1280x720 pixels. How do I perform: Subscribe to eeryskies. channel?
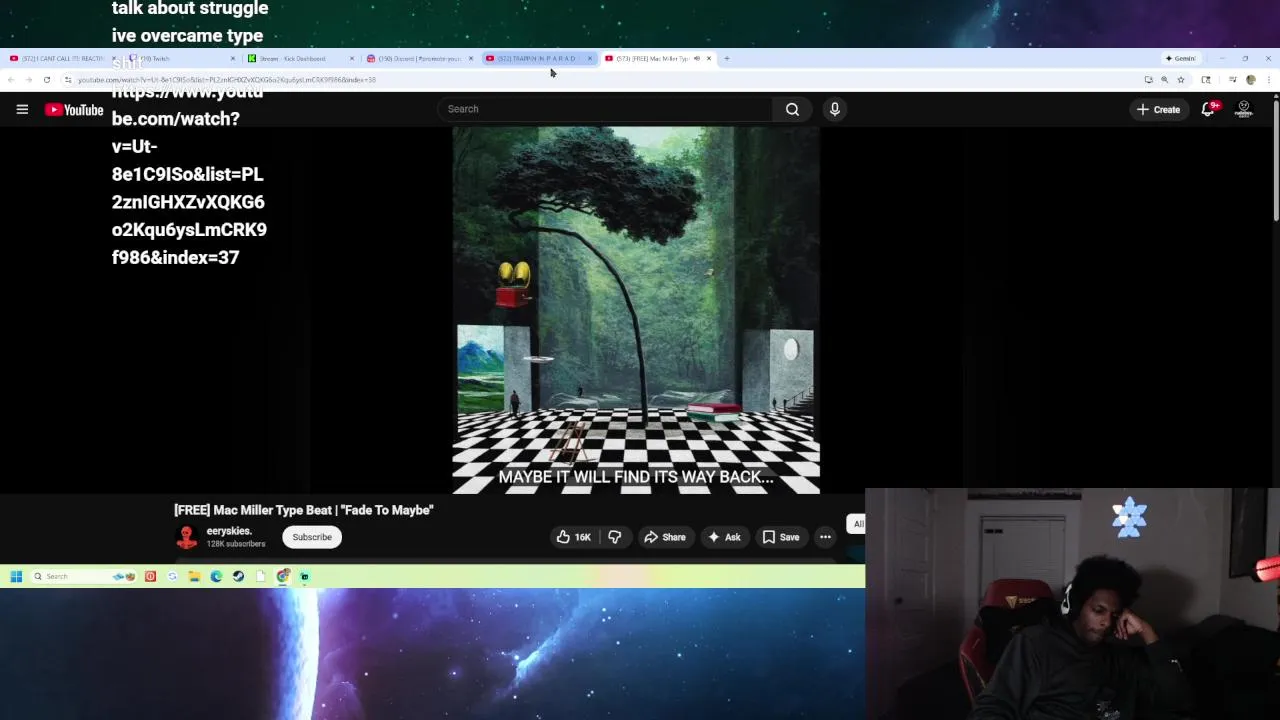[x=312, y=537]
